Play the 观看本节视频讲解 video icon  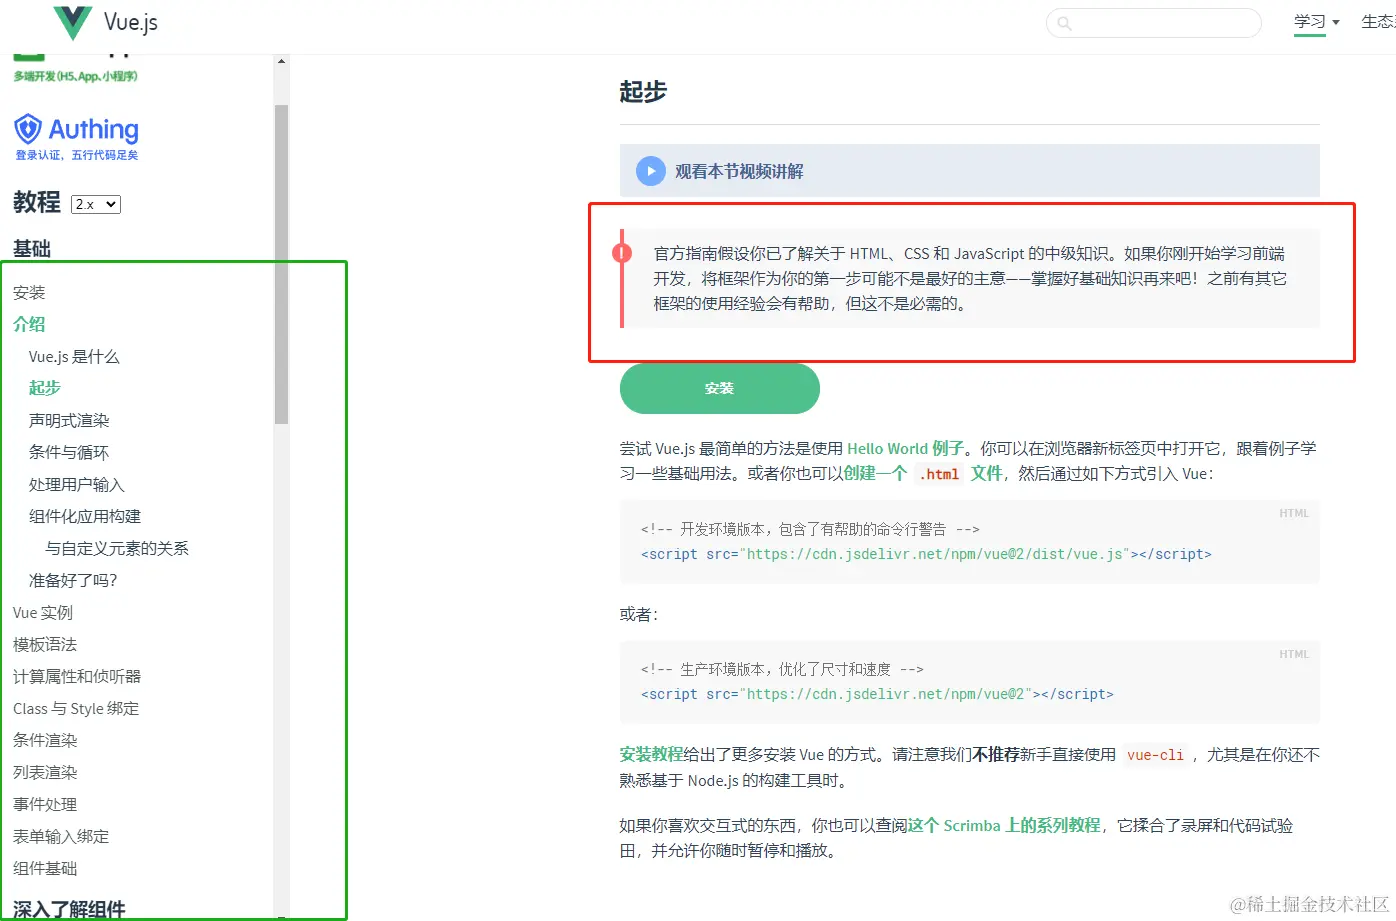651,171
